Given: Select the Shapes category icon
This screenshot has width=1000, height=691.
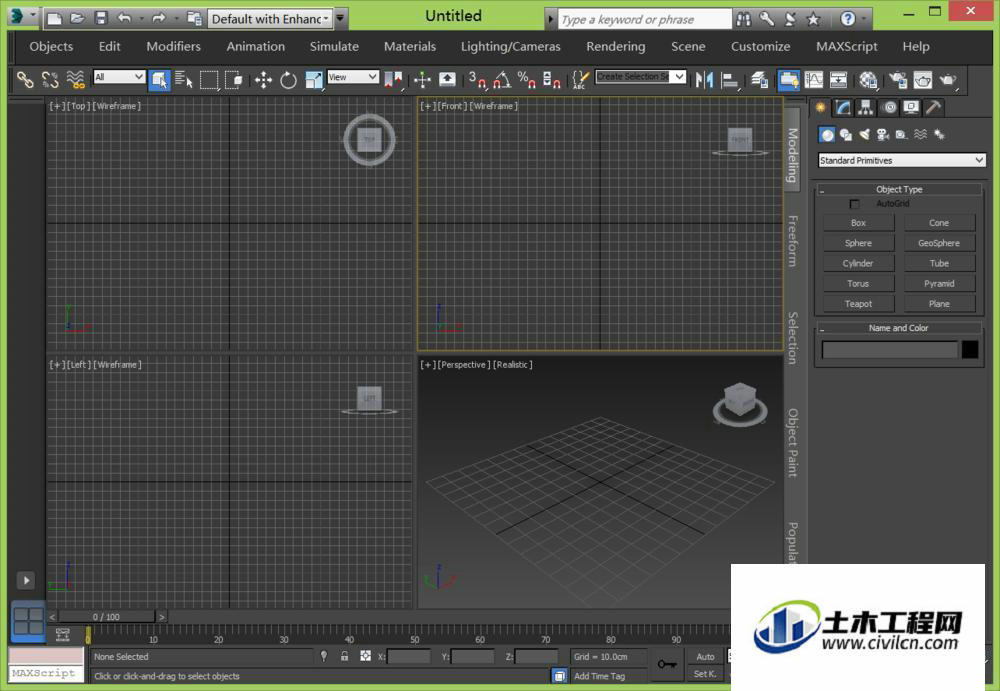Looking at the screenshot, I should 846,135.
